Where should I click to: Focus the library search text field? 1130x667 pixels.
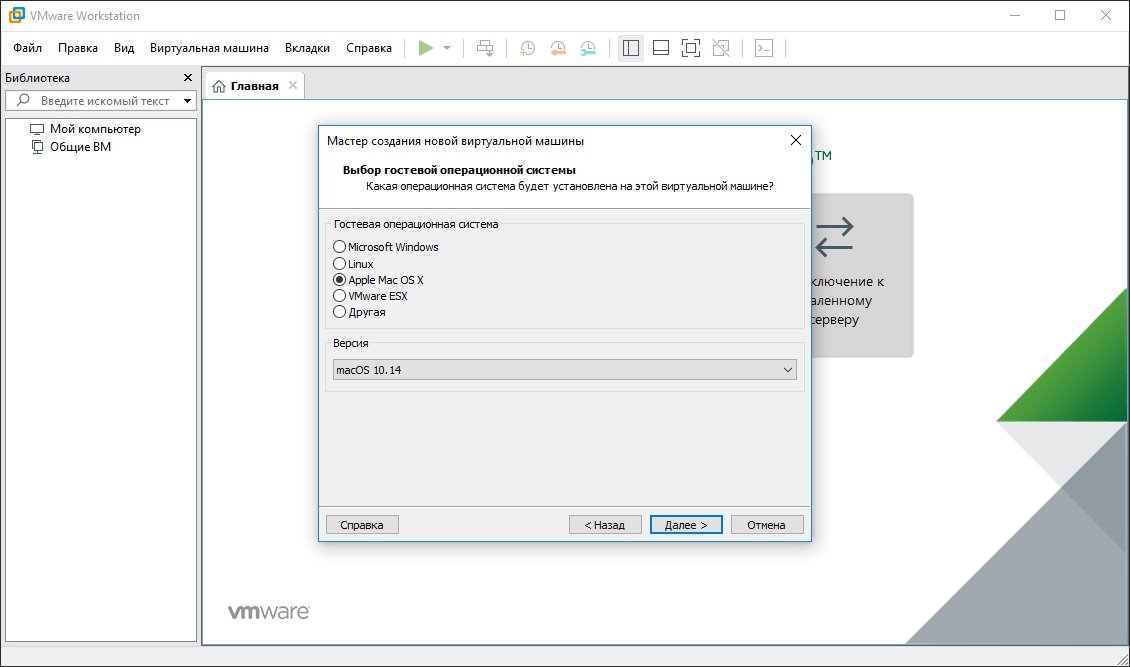104,101
